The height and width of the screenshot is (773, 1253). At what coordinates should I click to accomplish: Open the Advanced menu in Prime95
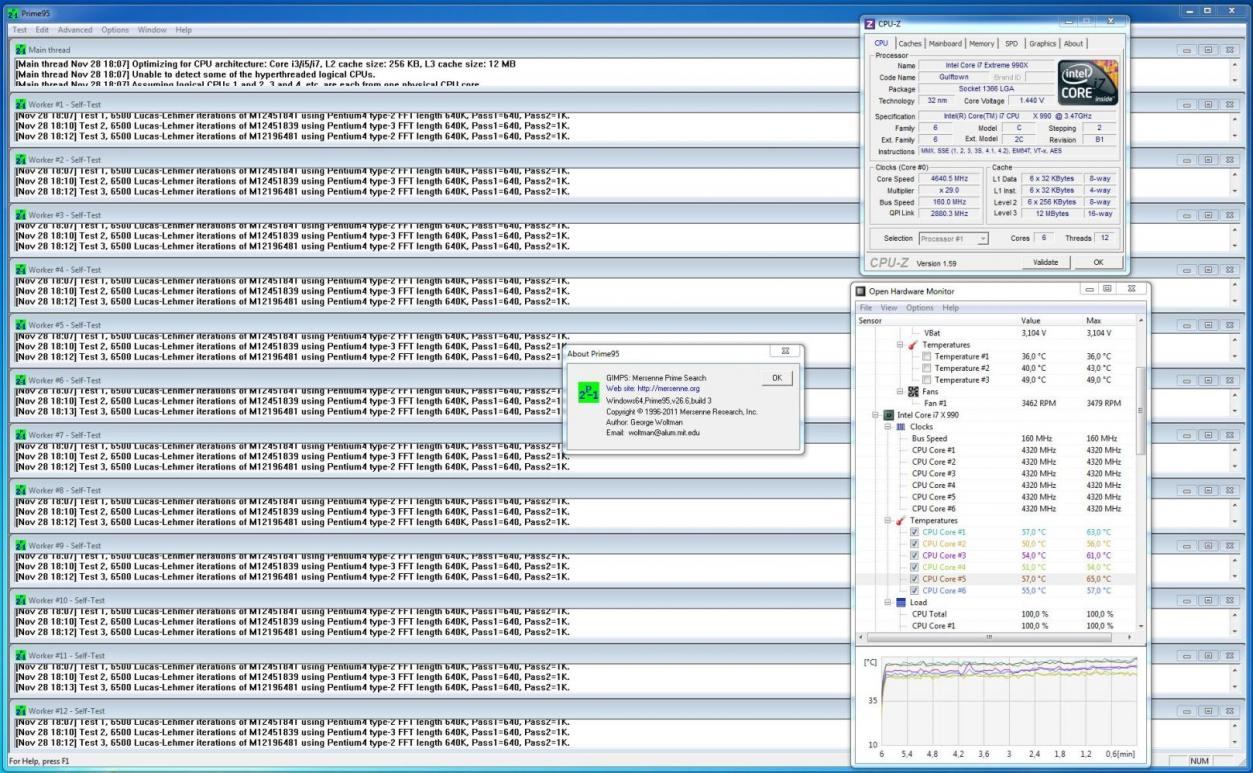[75, 30]
